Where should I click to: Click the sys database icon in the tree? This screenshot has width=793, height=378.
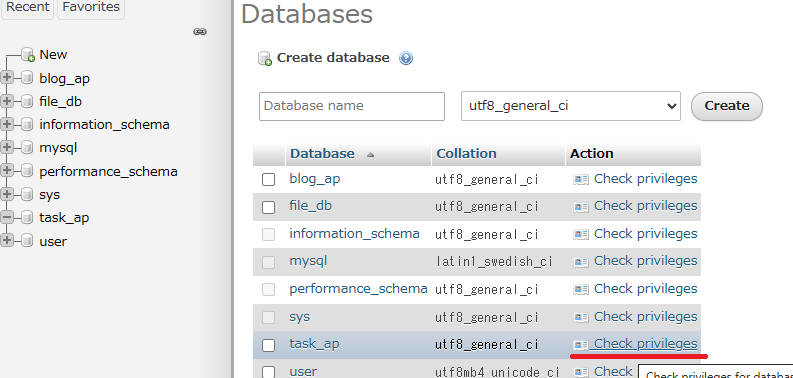pyautogui.click(x=27, y=194)
